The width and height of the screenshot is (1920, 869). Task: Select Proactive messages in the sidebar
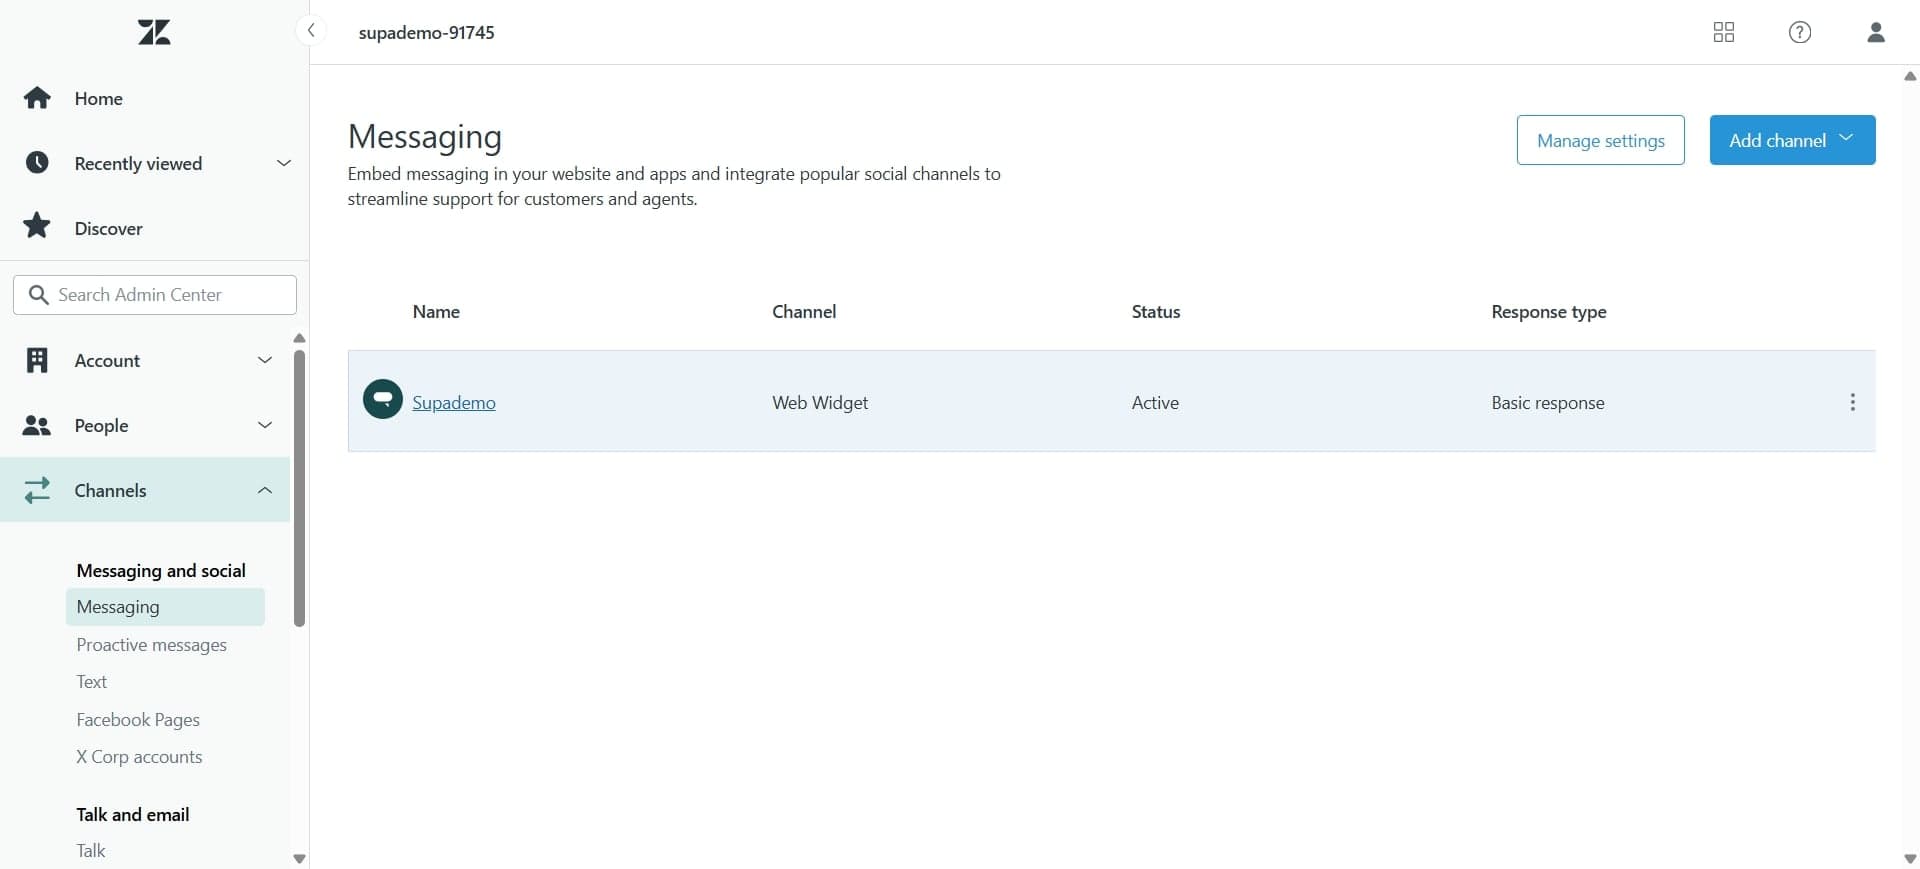(x=151, y=645)
